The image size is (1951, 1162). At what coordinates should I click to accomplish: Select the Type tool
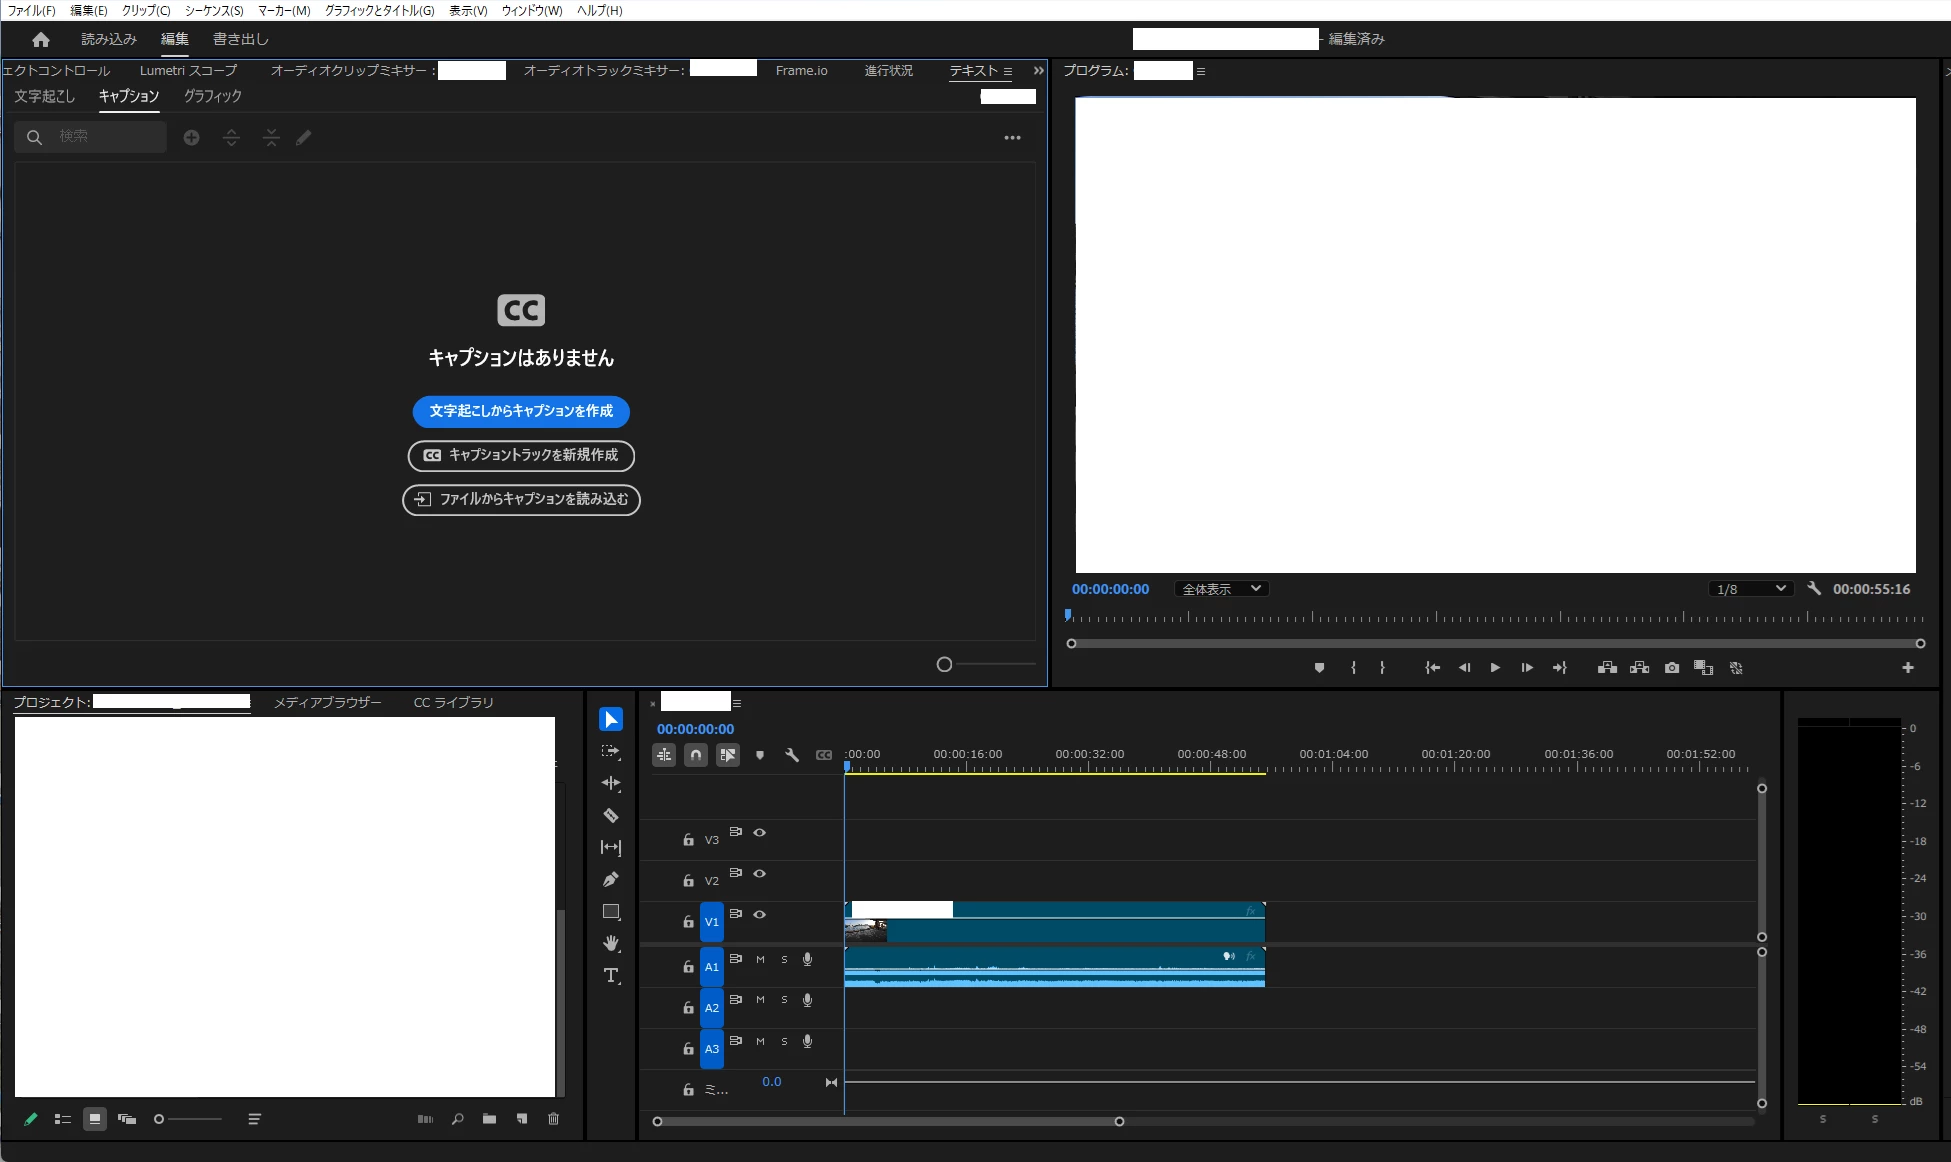[611, 975]
